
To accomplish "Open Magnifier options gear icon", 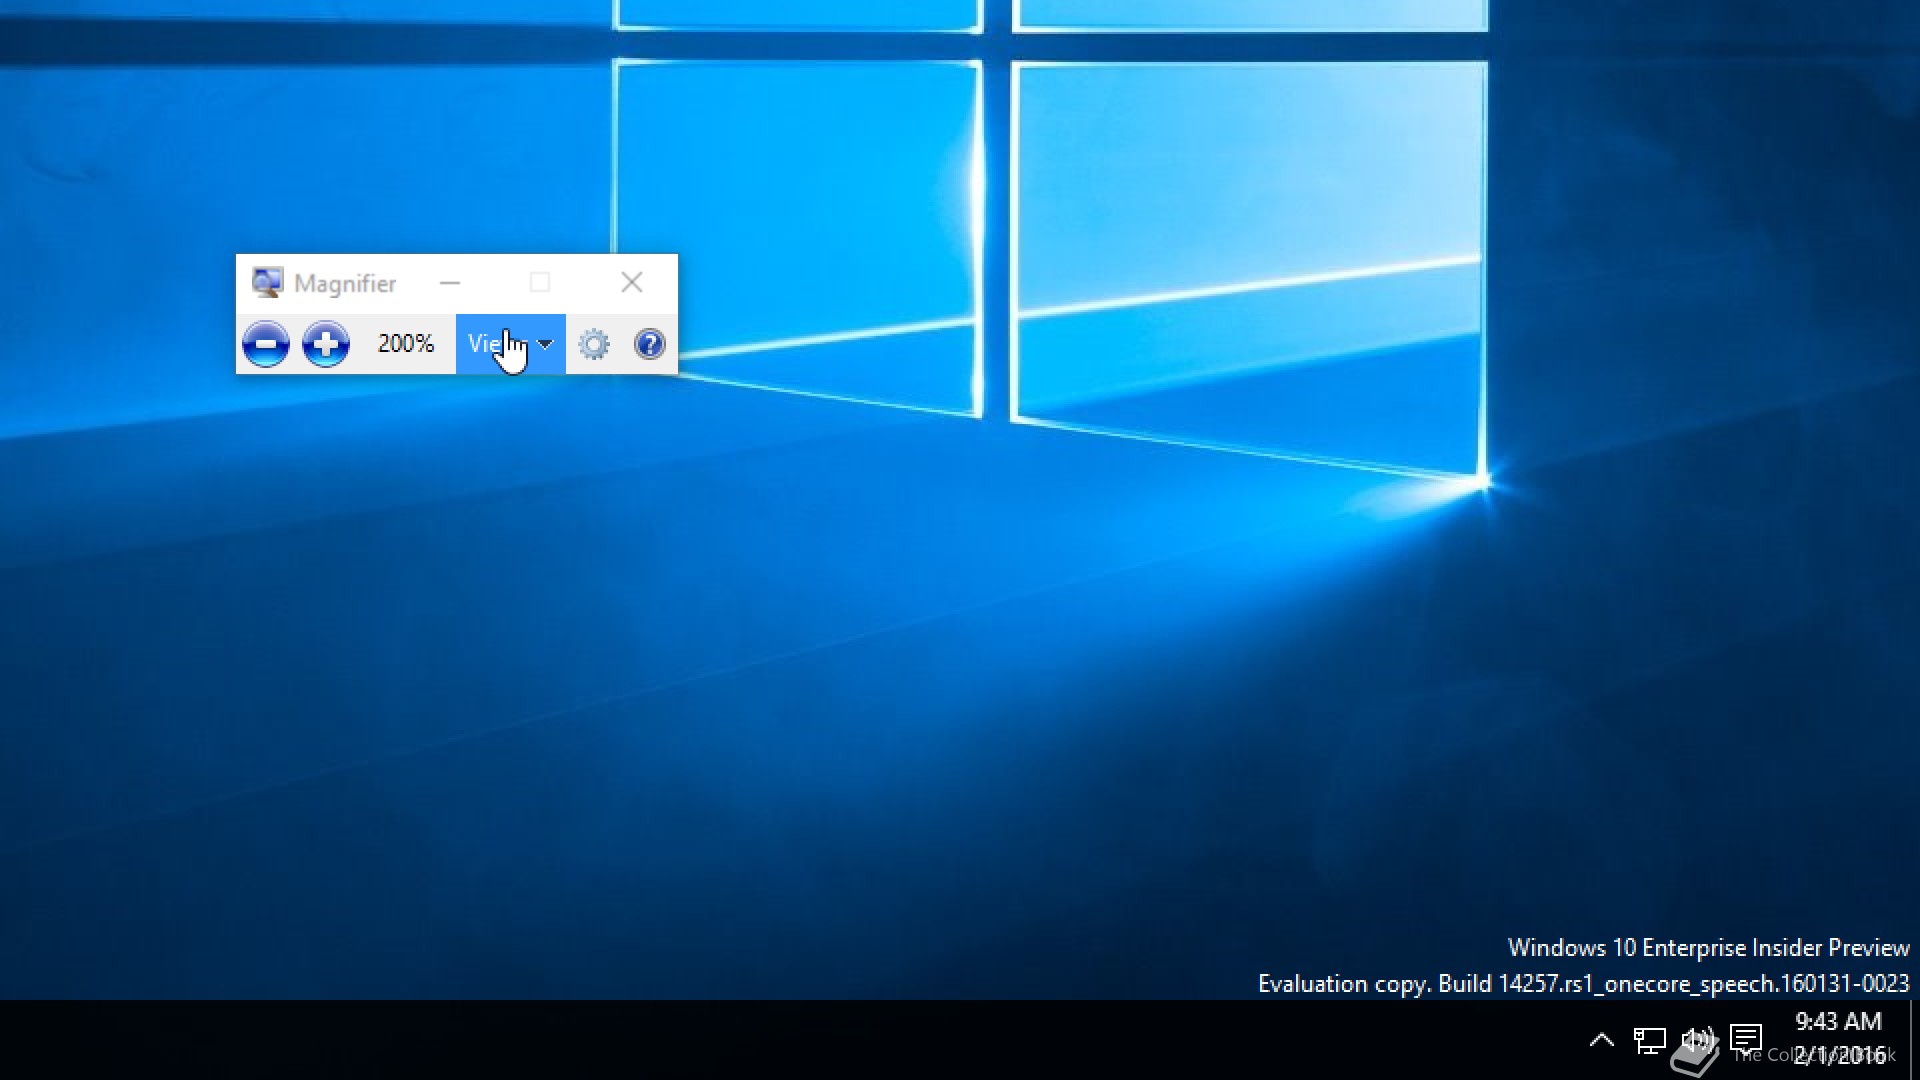I will [594, 344].
